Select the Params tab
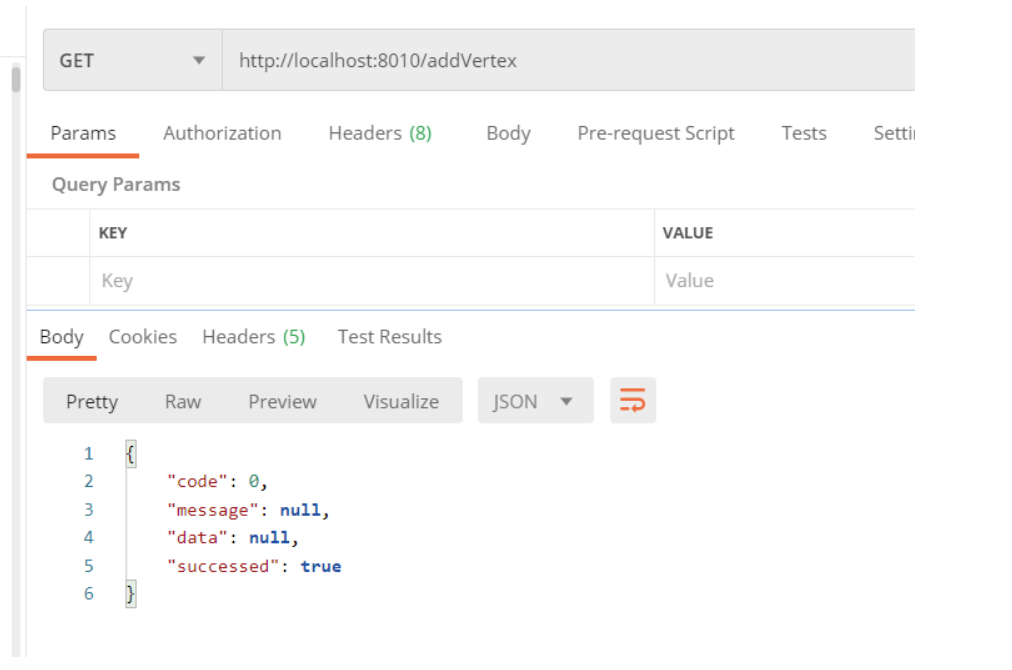Screen dimensions: 1012x670 [83, 133]
